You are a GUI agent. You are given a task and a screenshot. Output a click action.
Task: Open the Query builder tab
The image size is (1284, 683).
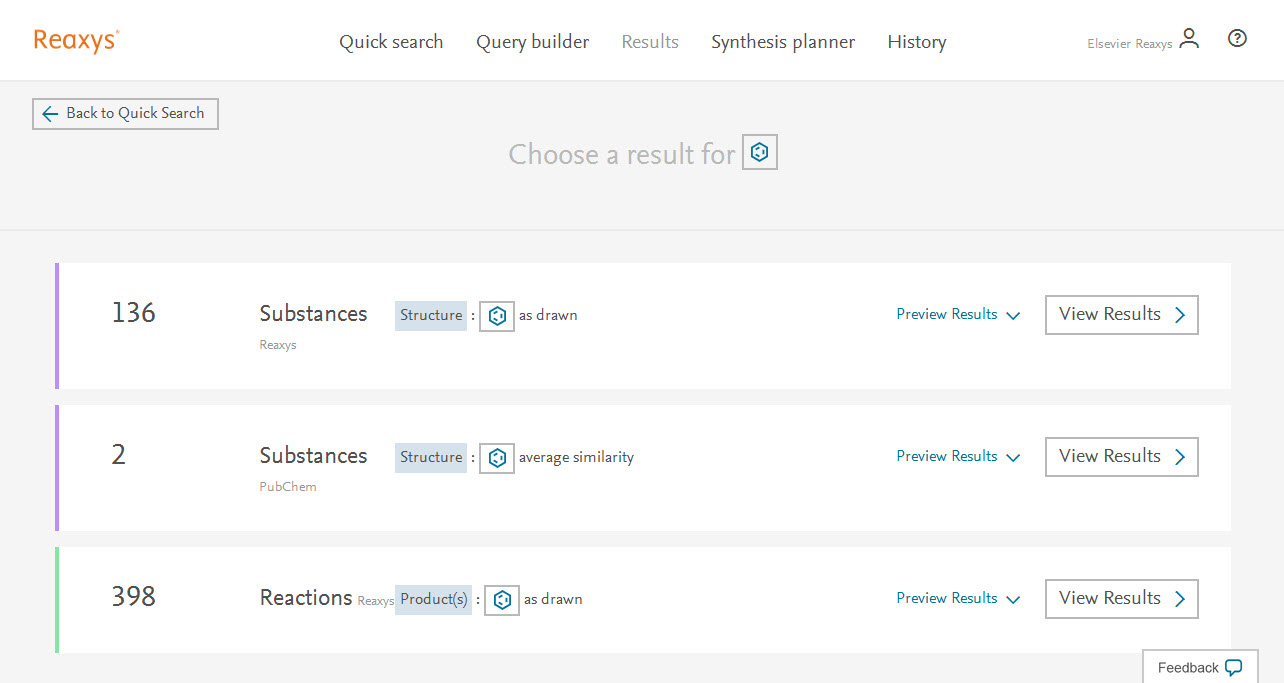[x=532, y=42]
